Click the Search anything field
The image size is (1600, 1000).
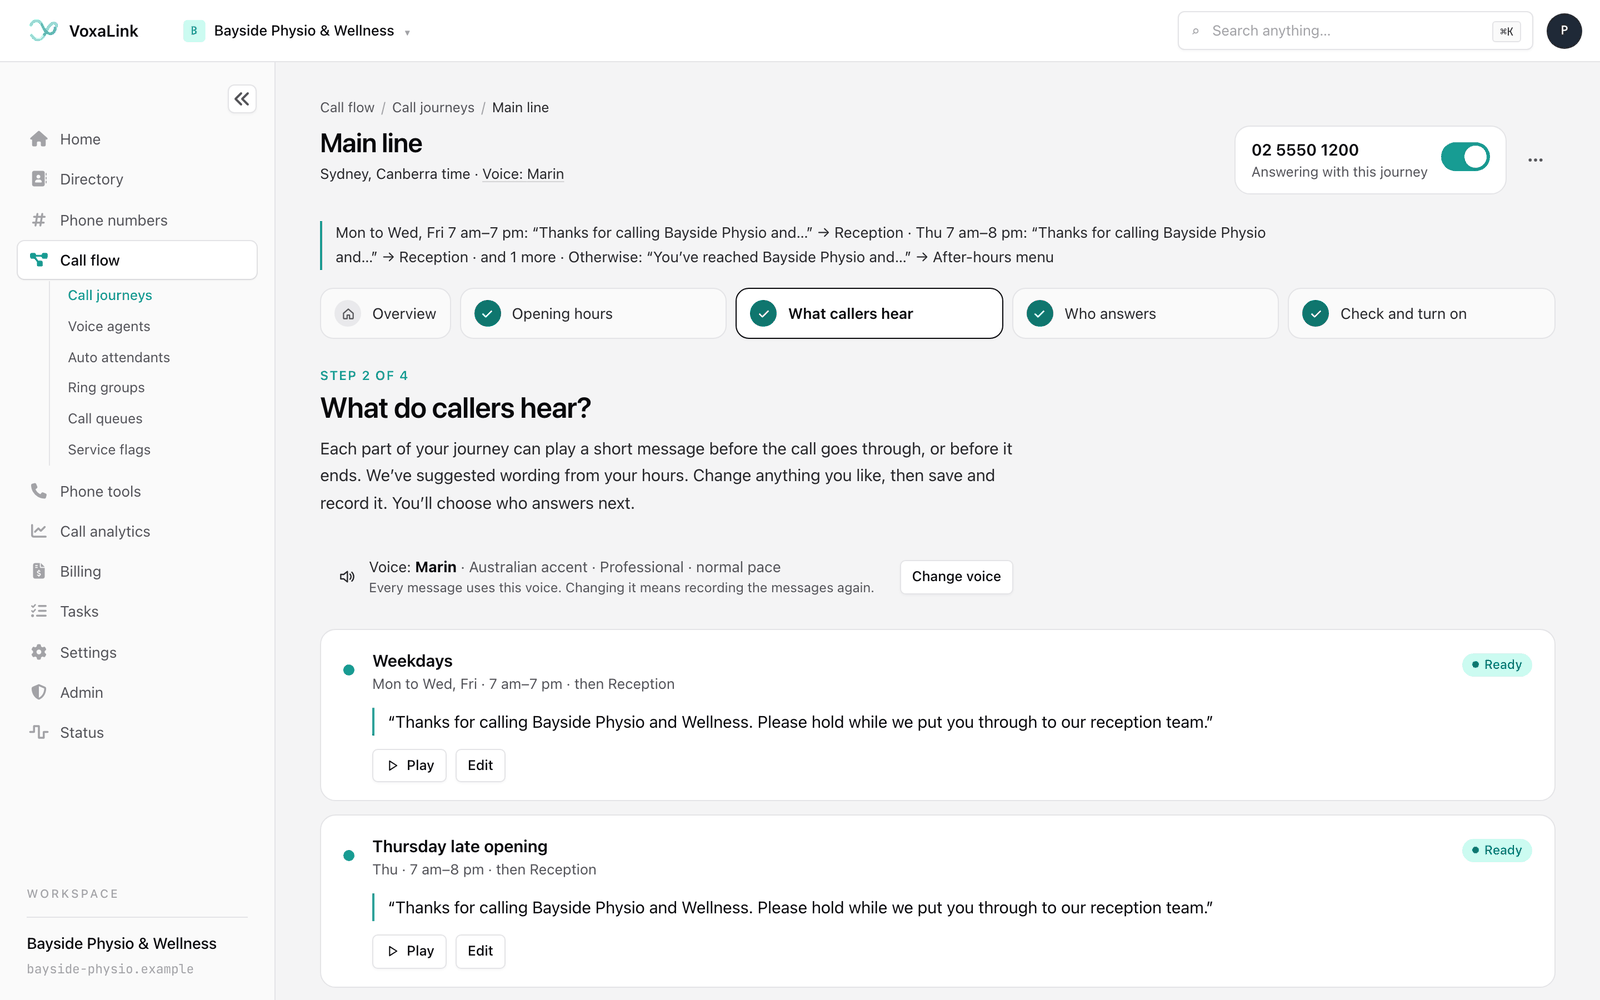click(x=1355, y=31)
